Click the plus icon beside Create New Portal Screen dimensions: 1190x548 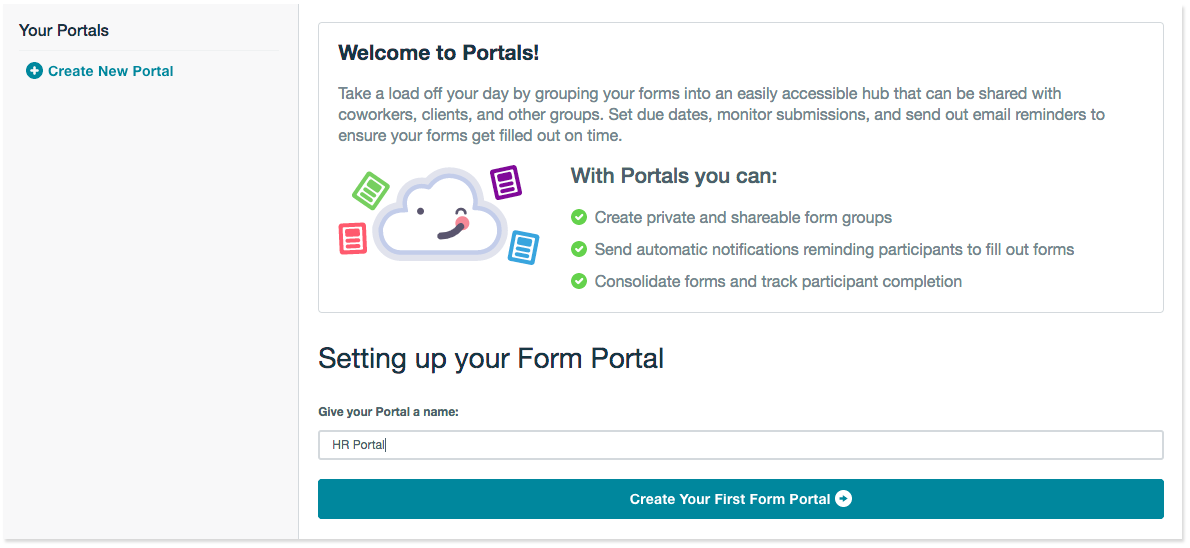click(34, 71)
